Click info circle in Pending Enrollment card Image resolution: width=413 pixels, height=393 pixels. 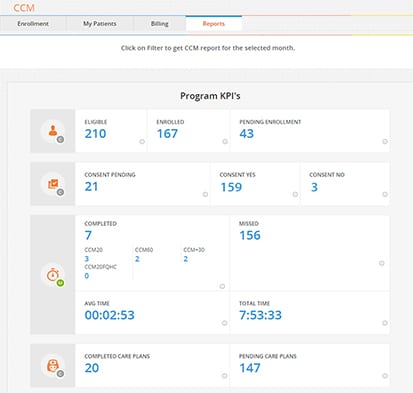point(385,141)
